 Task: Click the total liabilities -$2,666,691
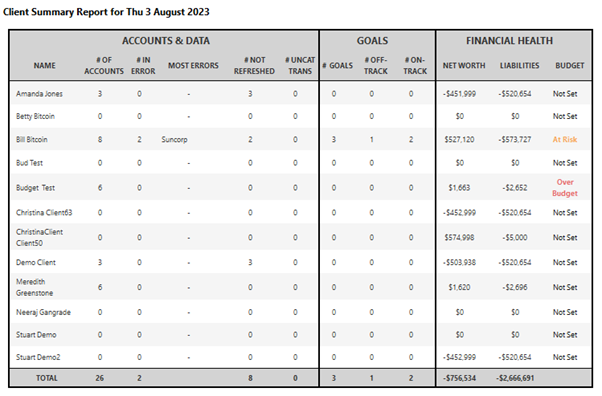[x=515, y=378]
